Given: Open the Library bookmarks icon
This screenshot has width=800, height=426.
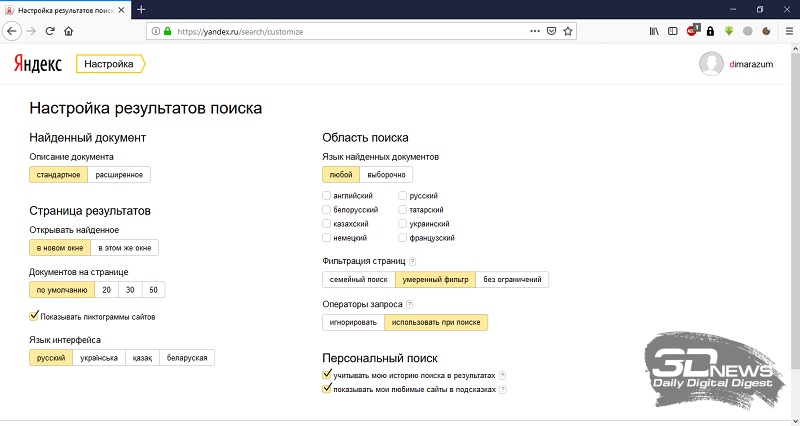Looking at the screenshot, I should click(654, 31).
